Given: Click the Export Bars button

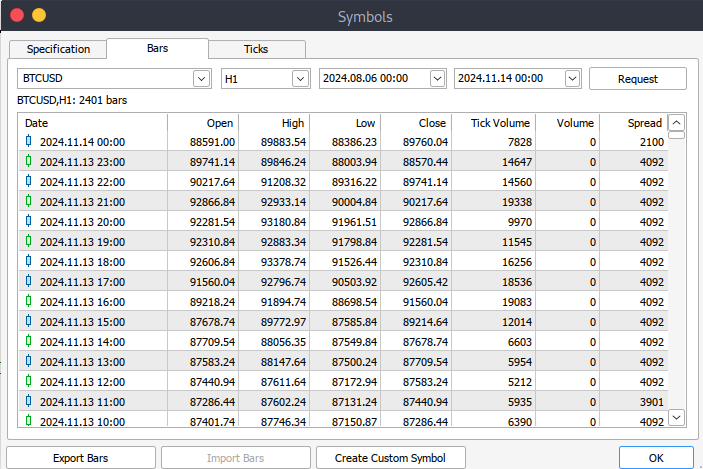Looking at the screenshot, I should point(80,458).
